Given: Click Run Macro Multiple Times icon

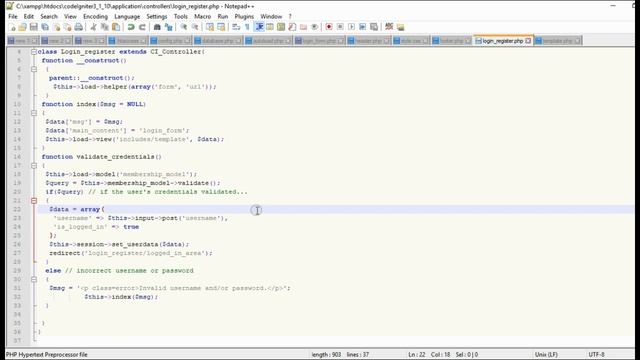Looking at the screenshot, I should (x=362, y=27).
